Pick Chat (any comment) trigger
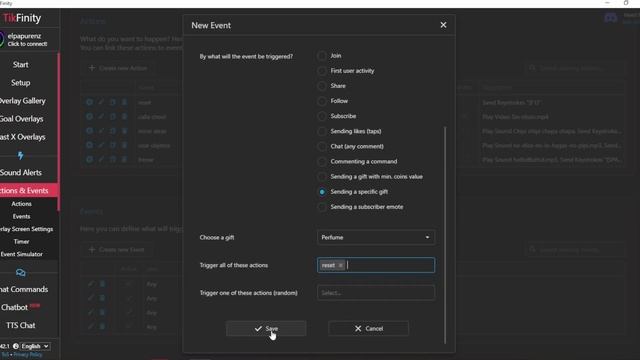This screenshot has height=360, width=640. click(322, 147)
